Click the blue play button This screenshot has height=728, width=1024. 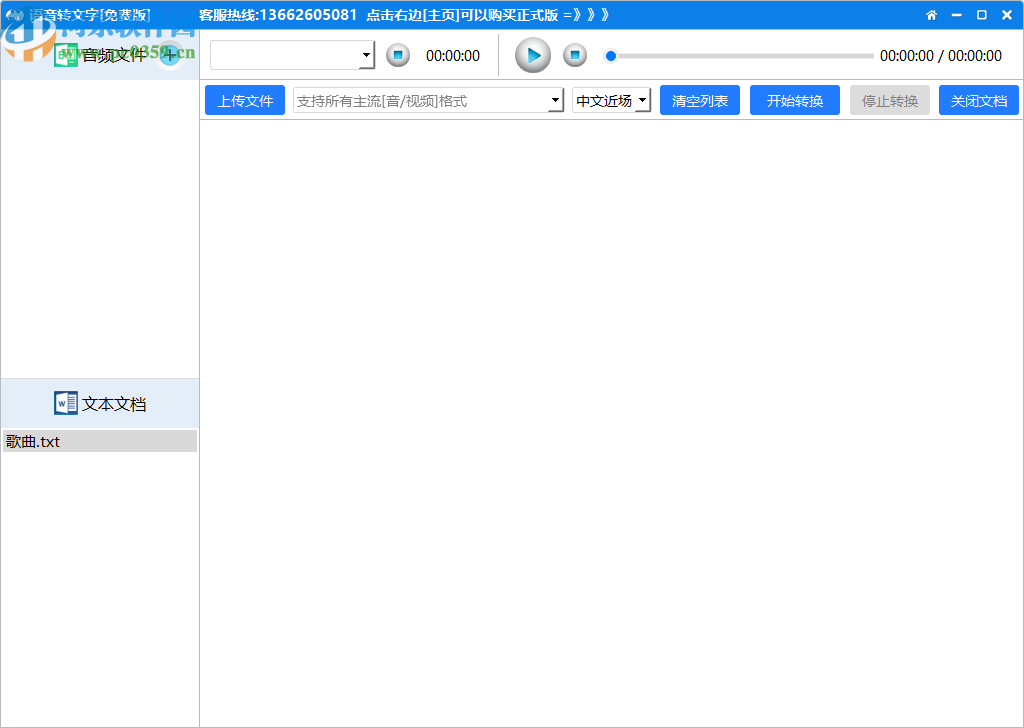[533, 55]
